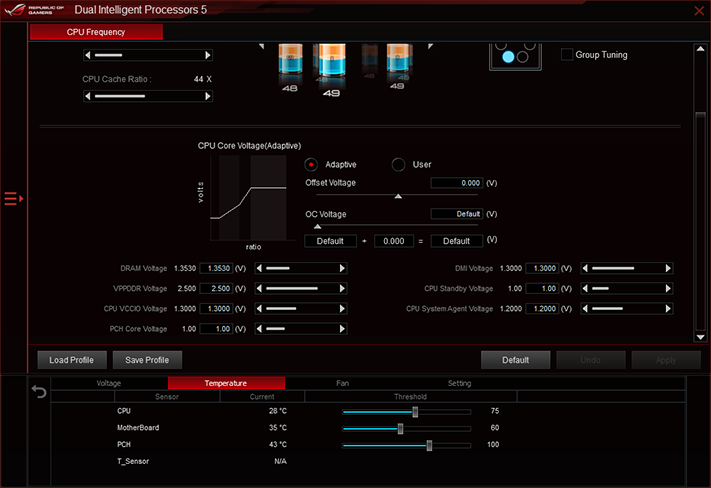Decrease CPU Cache Ratio with left arrow
This screenshot has width=711, height=488.
(x=88, y=96)
